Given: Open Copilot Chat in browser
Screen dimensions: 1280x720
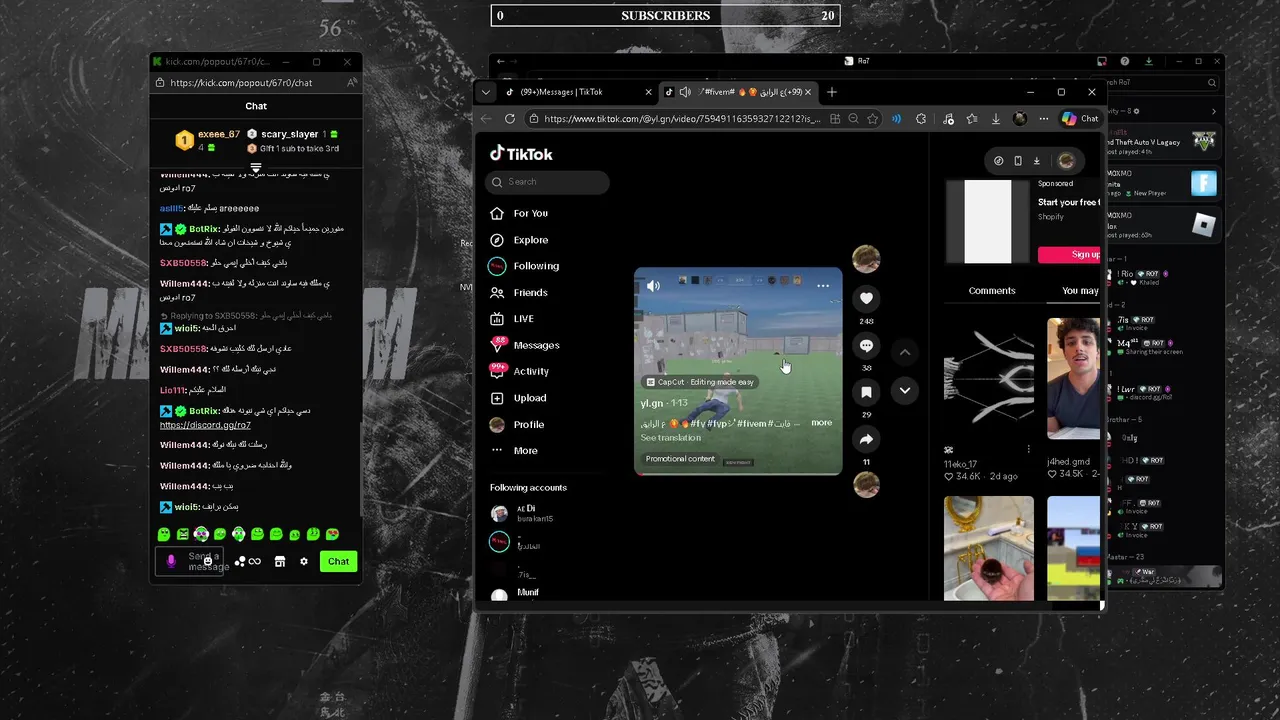Looking at the screenshot, I should (1080, 119).
